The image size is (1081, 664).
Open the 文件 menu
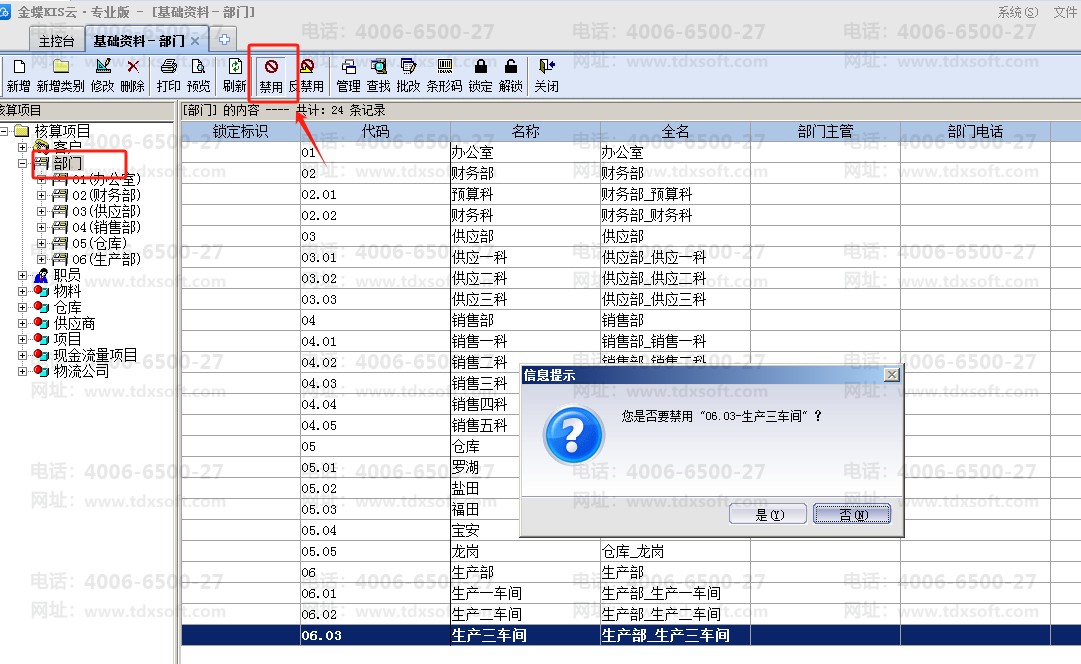click(x=1066, y=12)
